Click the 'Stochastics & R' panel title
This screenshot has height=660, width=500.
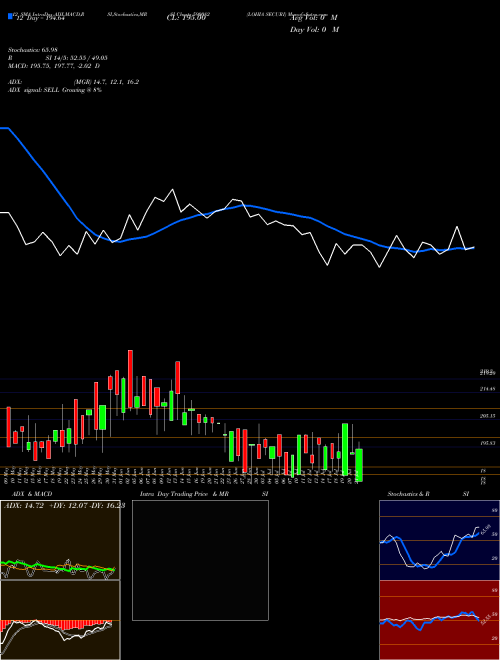point(408,494)
